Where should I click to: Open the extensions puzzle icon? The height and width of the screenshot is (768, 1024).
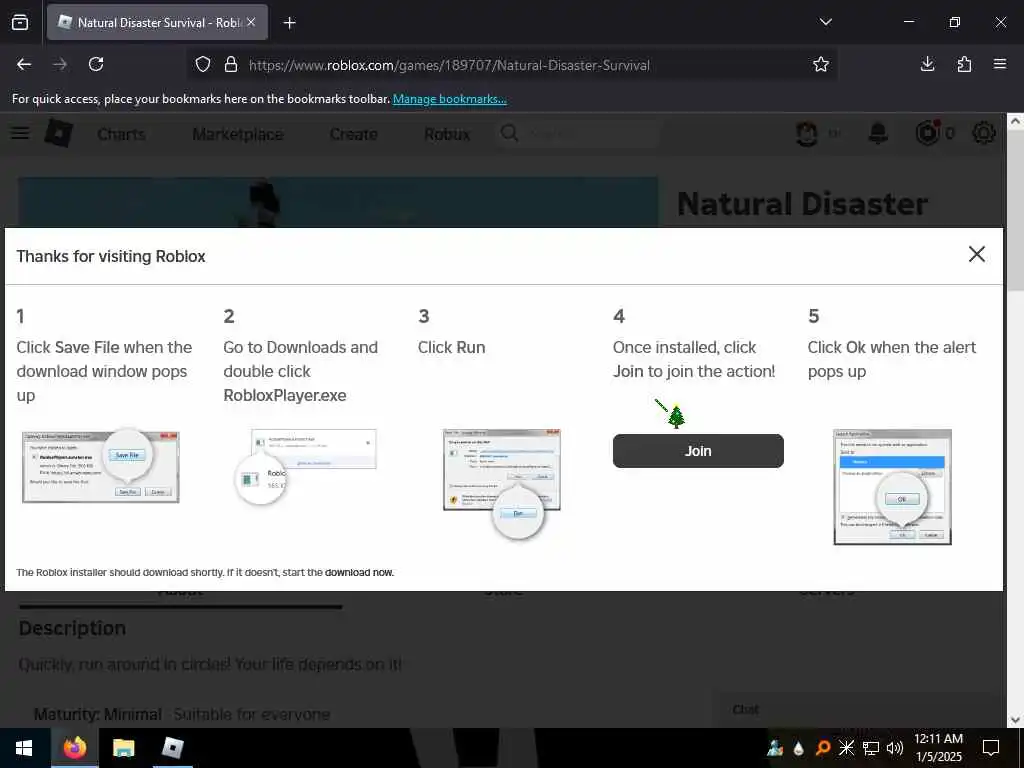tap(964, 64)
